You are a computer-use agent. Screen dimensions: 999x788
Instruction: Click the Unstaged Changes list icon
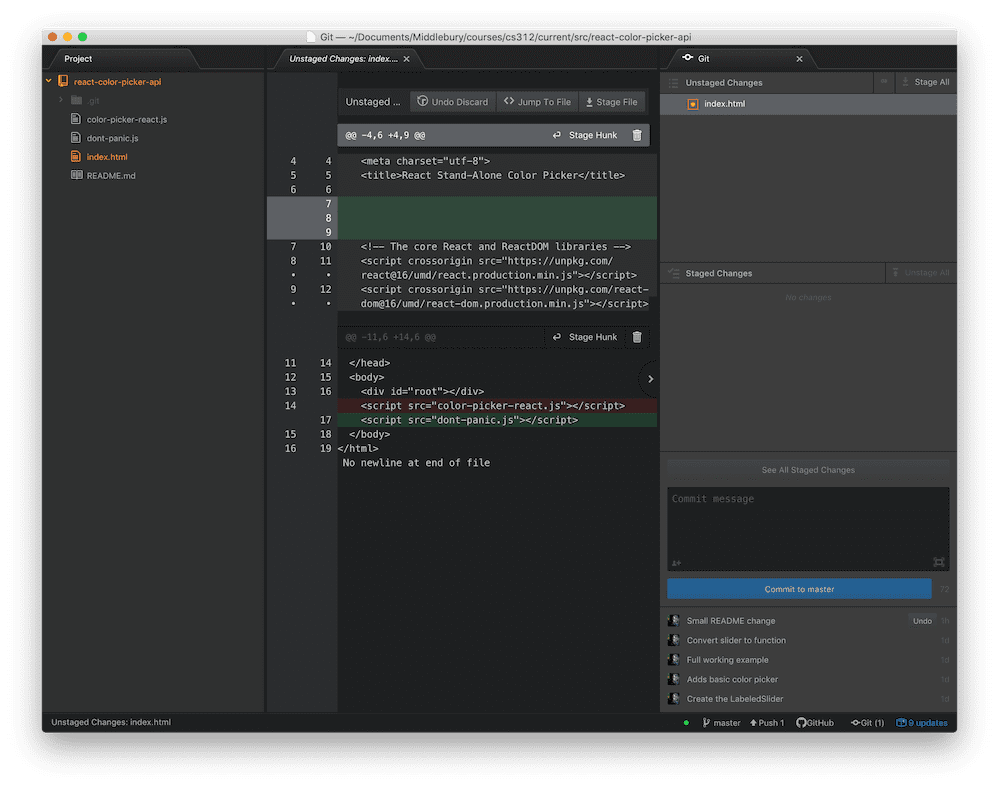(673, 83)
